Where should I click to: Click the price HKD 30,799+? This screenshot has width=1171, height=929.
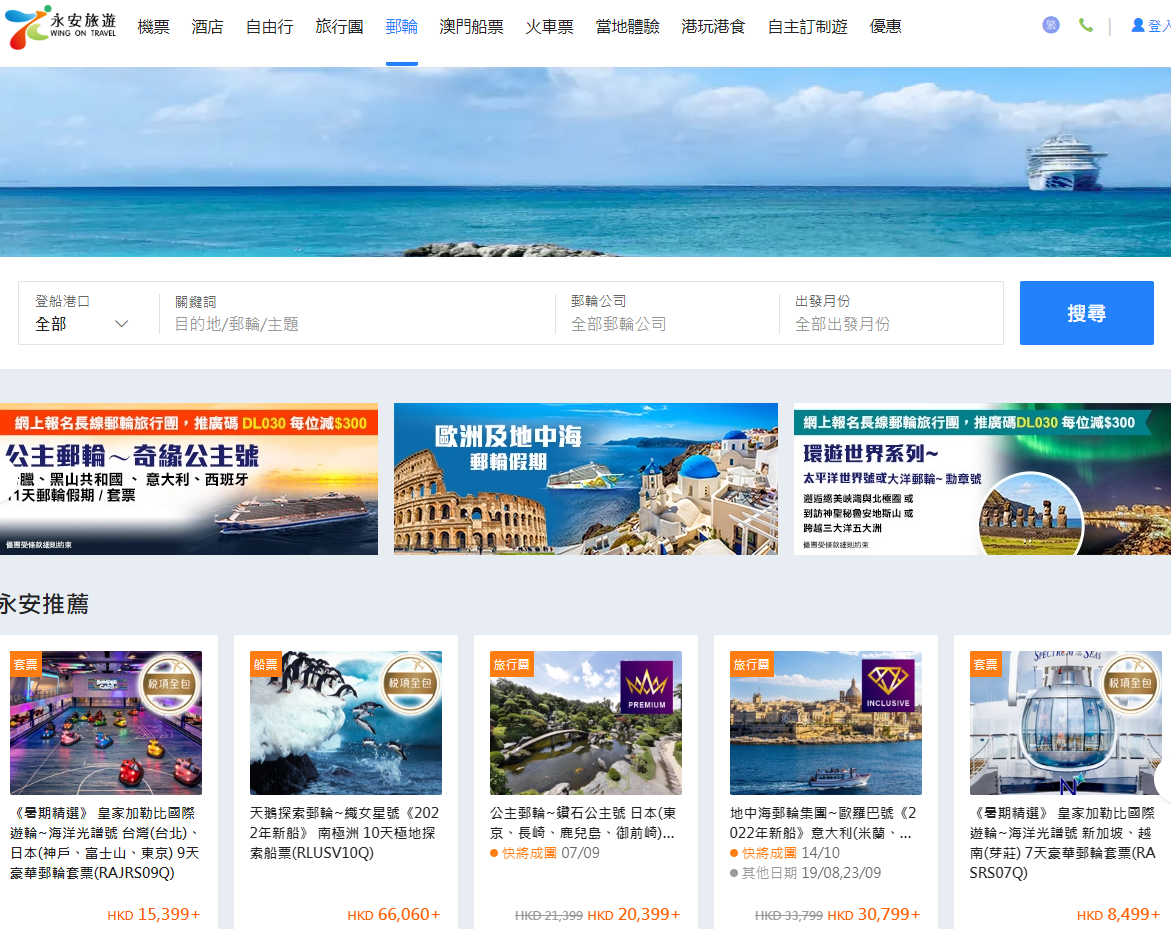click(874, 915)
